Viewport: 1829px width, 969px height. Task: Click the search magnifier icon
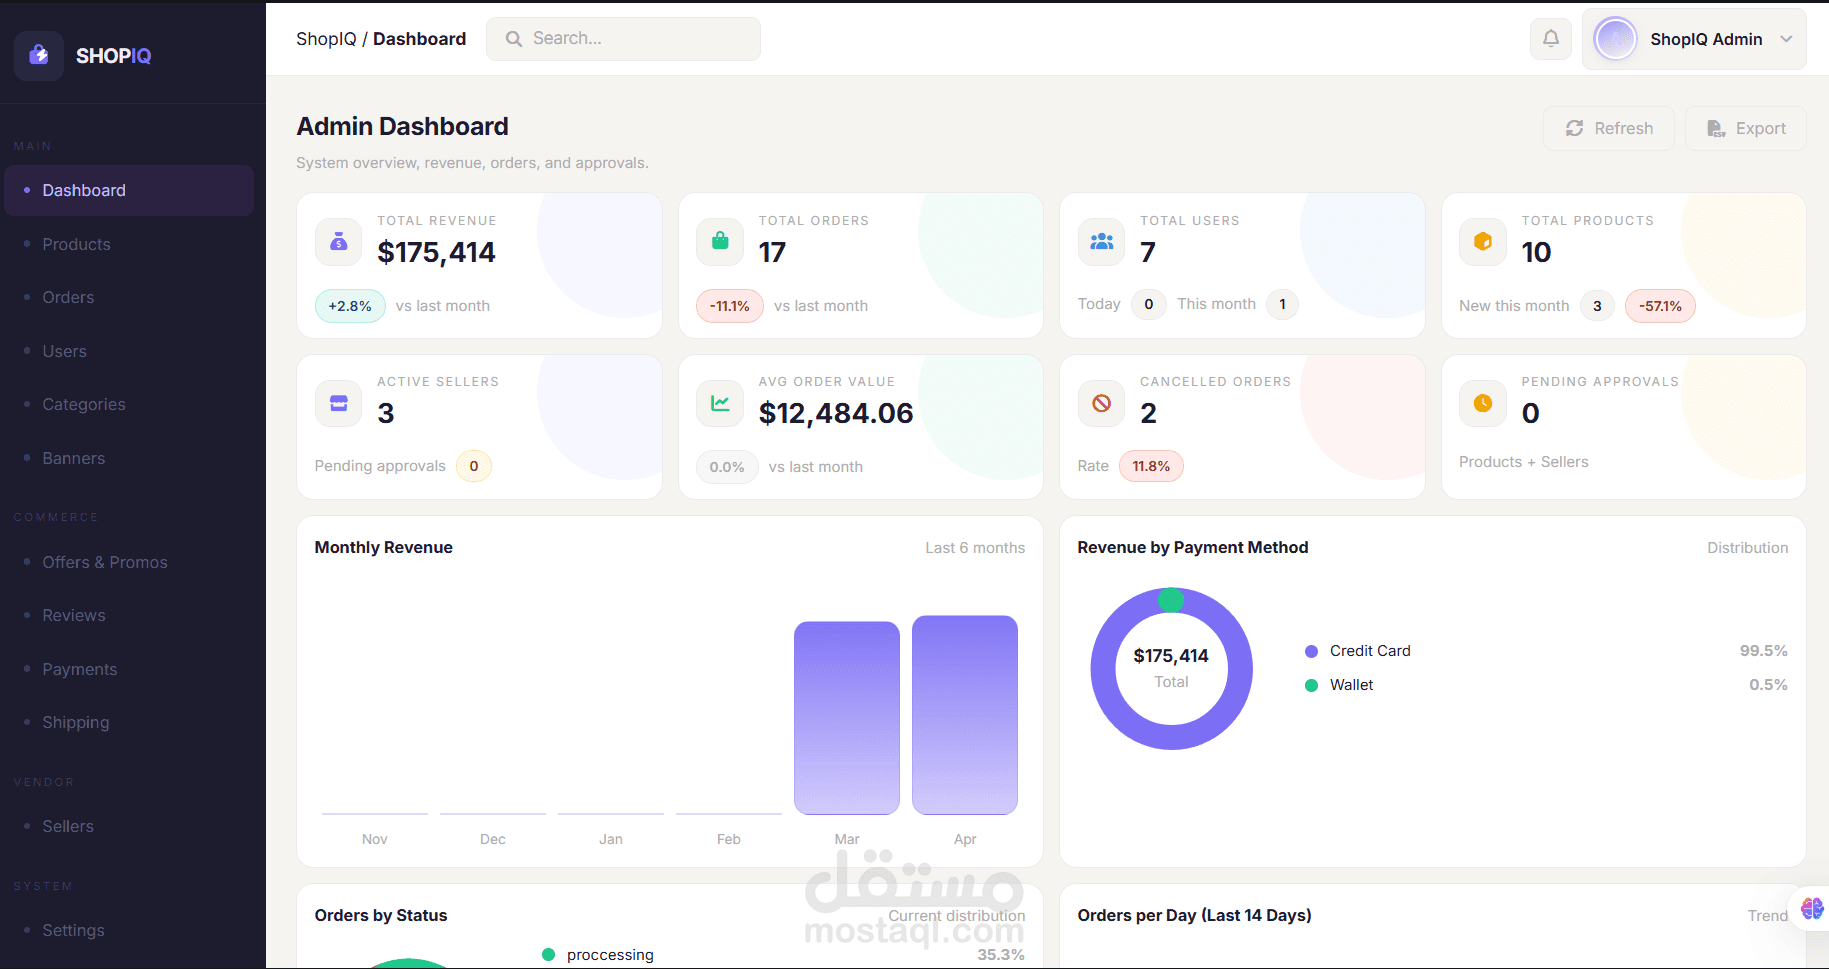pyautogui.click(x=514, y=39)
